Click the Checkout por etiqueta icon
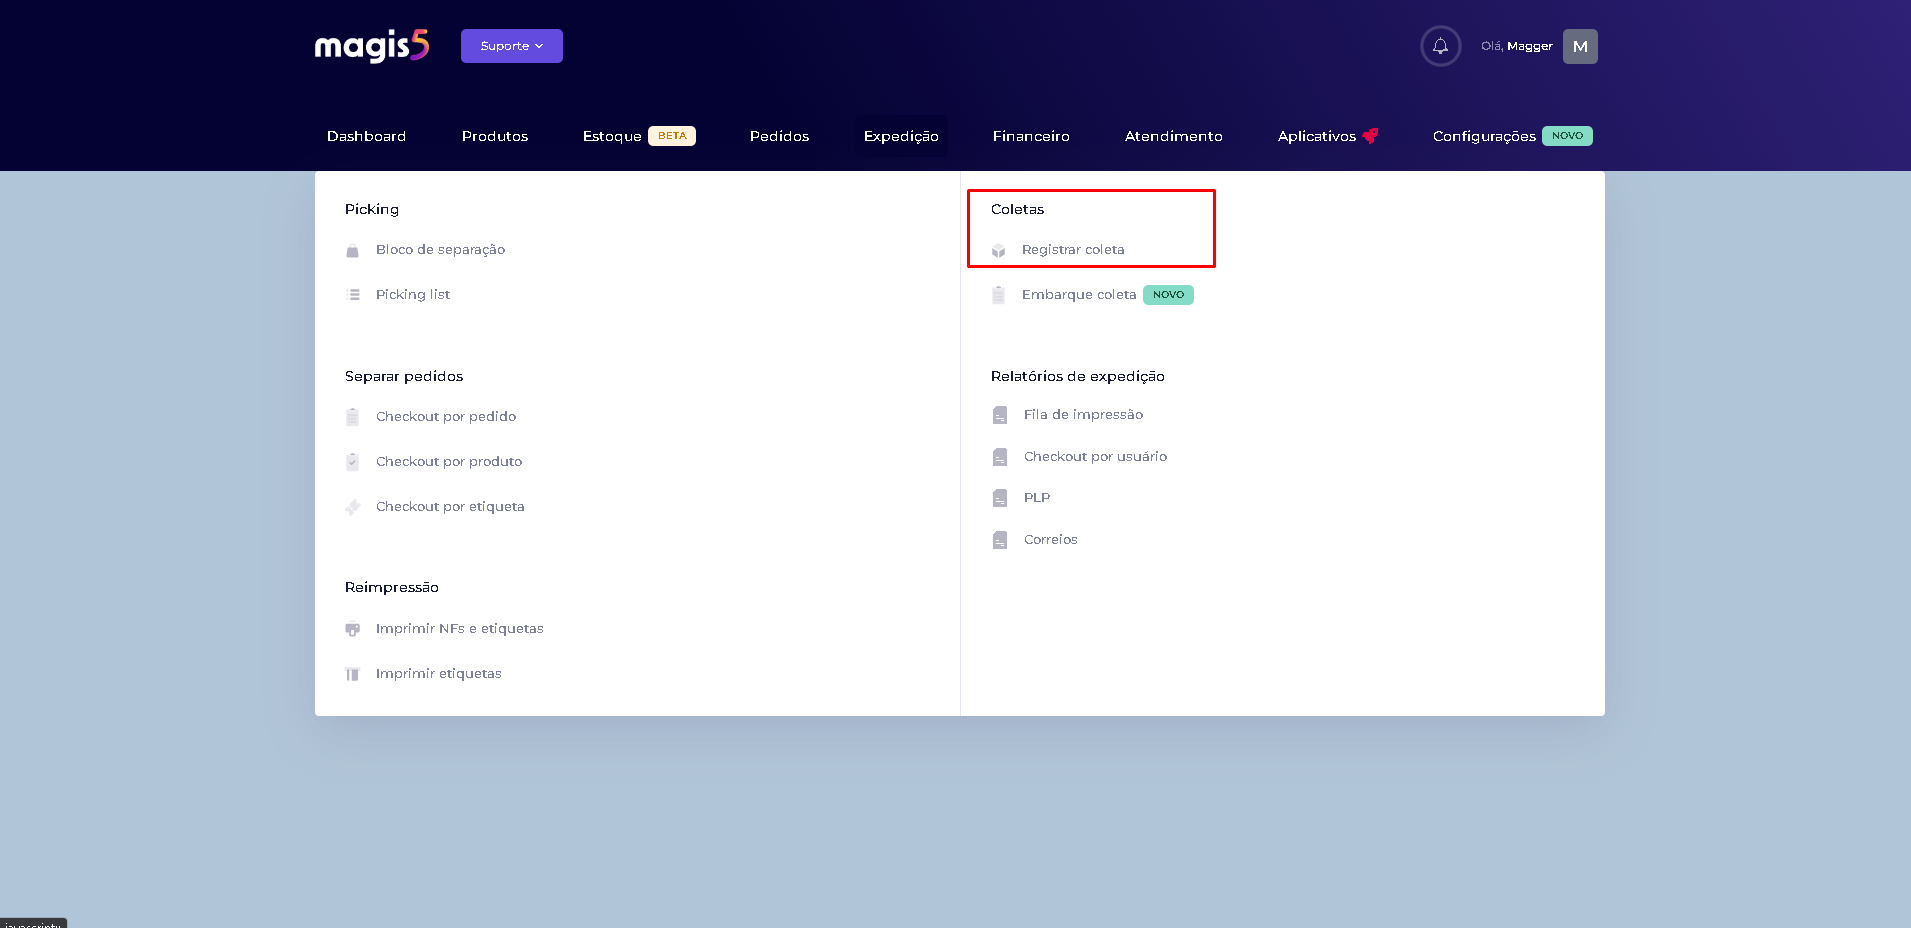 tap(352, 507)
